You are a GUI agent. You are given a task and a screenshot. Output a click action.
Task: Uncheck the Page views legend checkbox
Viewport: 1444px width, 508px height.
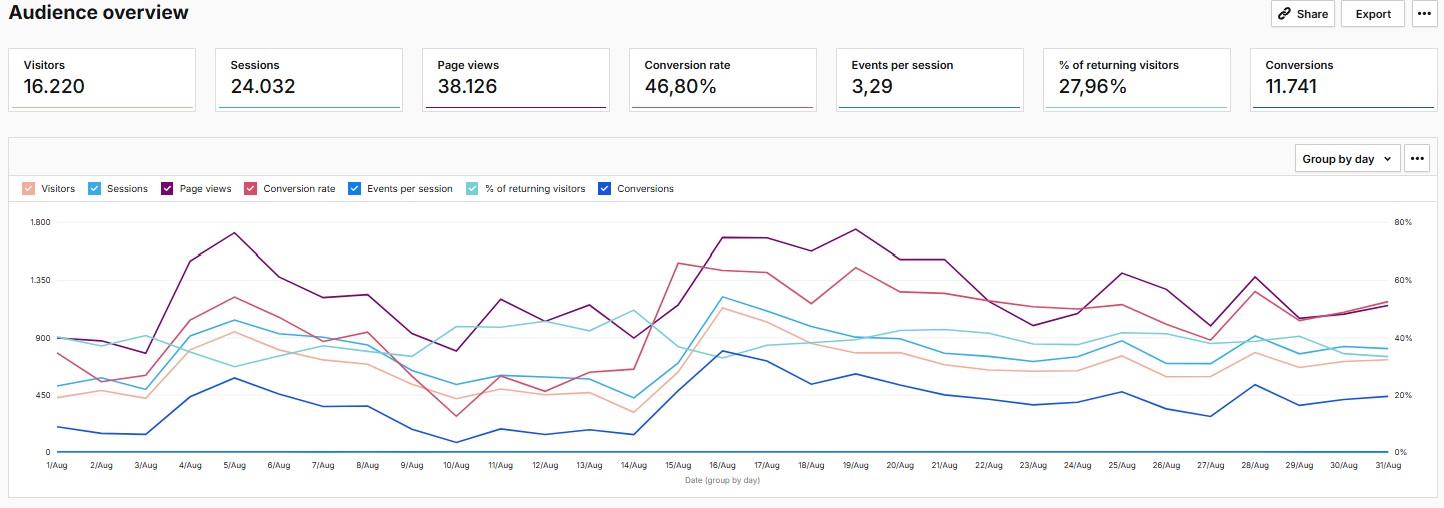point(168,188)
